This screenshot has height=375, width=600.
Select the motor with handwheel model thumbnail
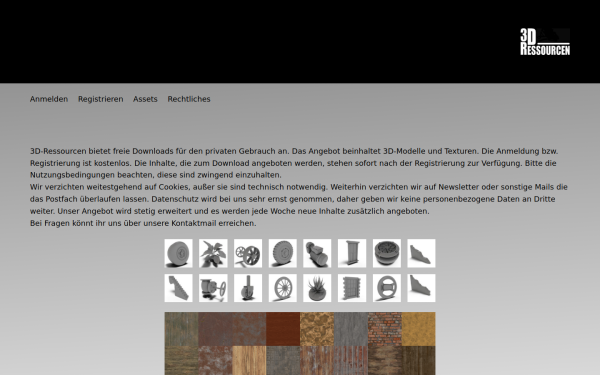coord(213,288)
